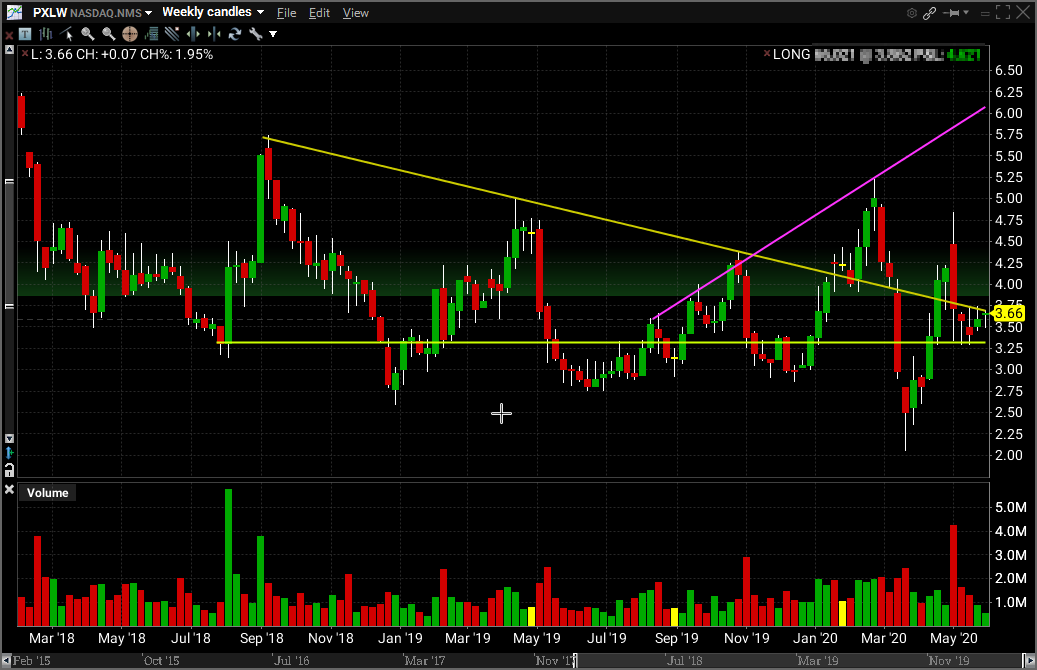Click the price scale up arrow
Screen dimensions: 1037x670
tap(9, 50)
